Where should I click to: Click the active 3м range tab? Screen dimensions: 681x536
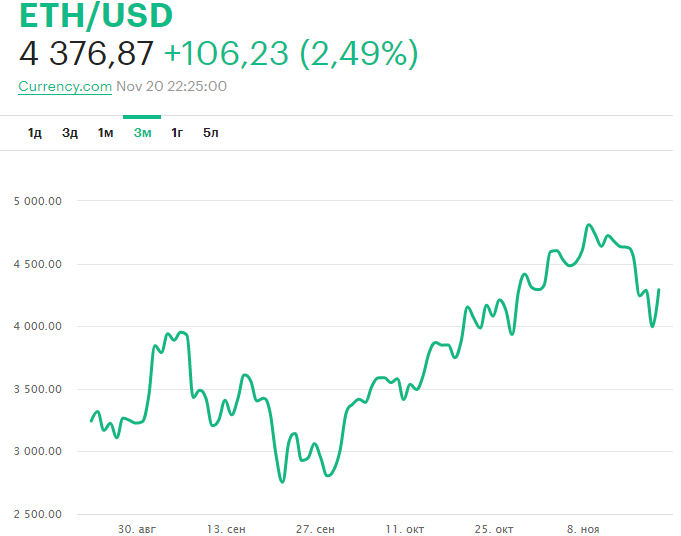click(x=142, y=133)
